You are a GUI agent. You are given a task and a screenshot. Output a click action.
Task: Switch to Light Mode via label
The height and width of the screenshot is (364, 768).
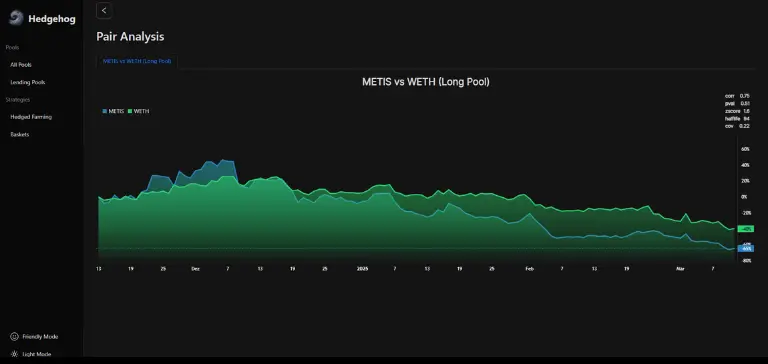pos(37,354)
